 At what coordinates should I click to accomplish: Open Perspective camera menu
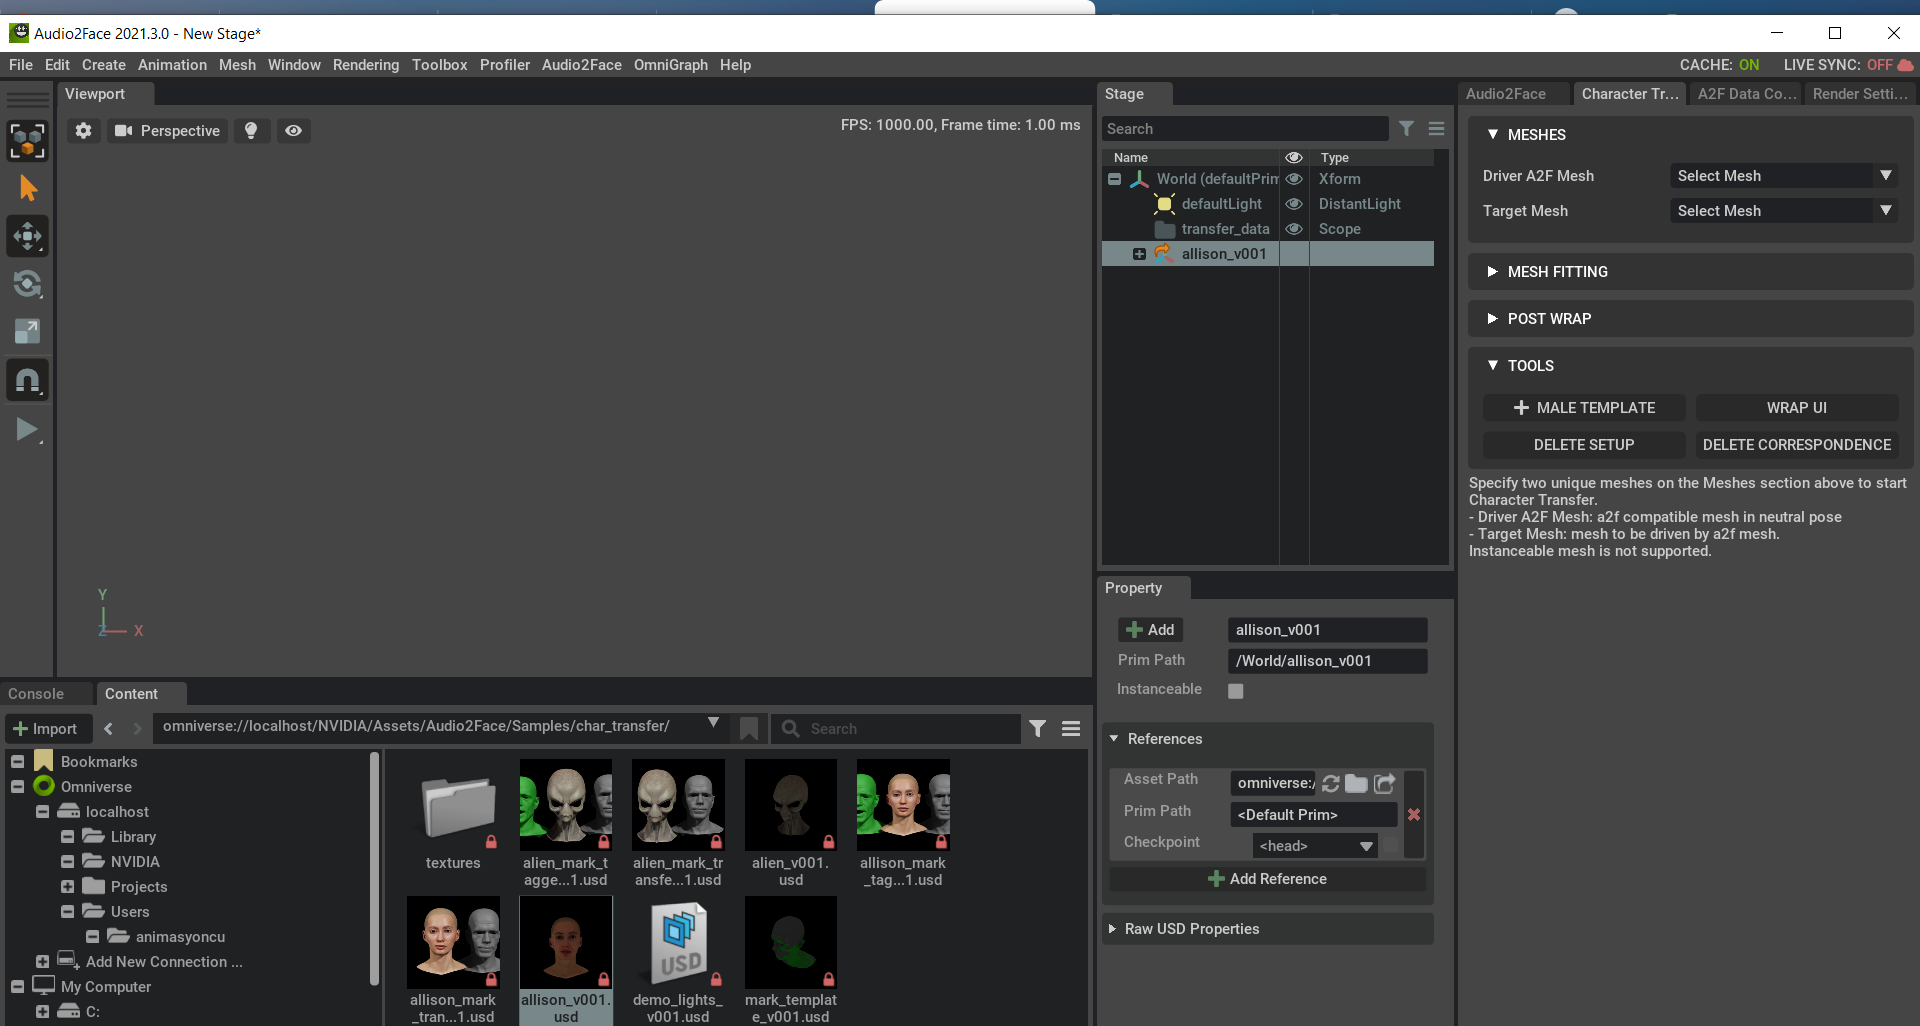(167, 131)
